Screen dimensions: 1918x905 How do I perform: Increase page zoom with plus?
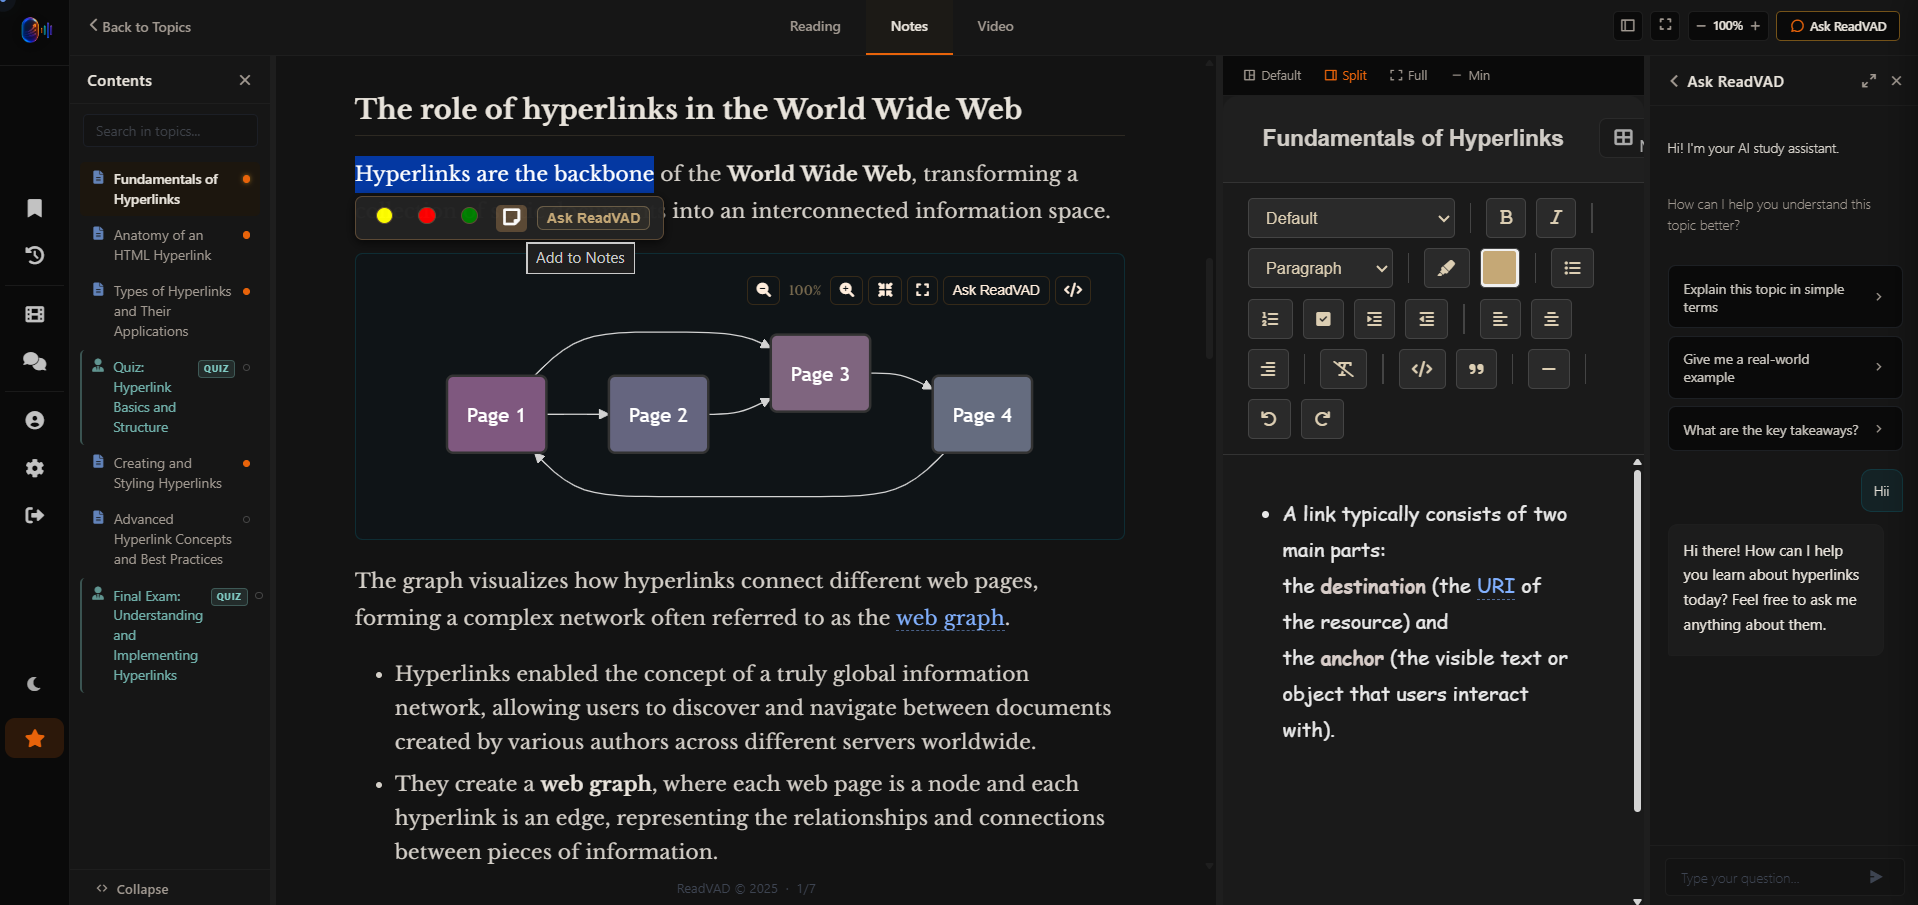point(1755,26)
